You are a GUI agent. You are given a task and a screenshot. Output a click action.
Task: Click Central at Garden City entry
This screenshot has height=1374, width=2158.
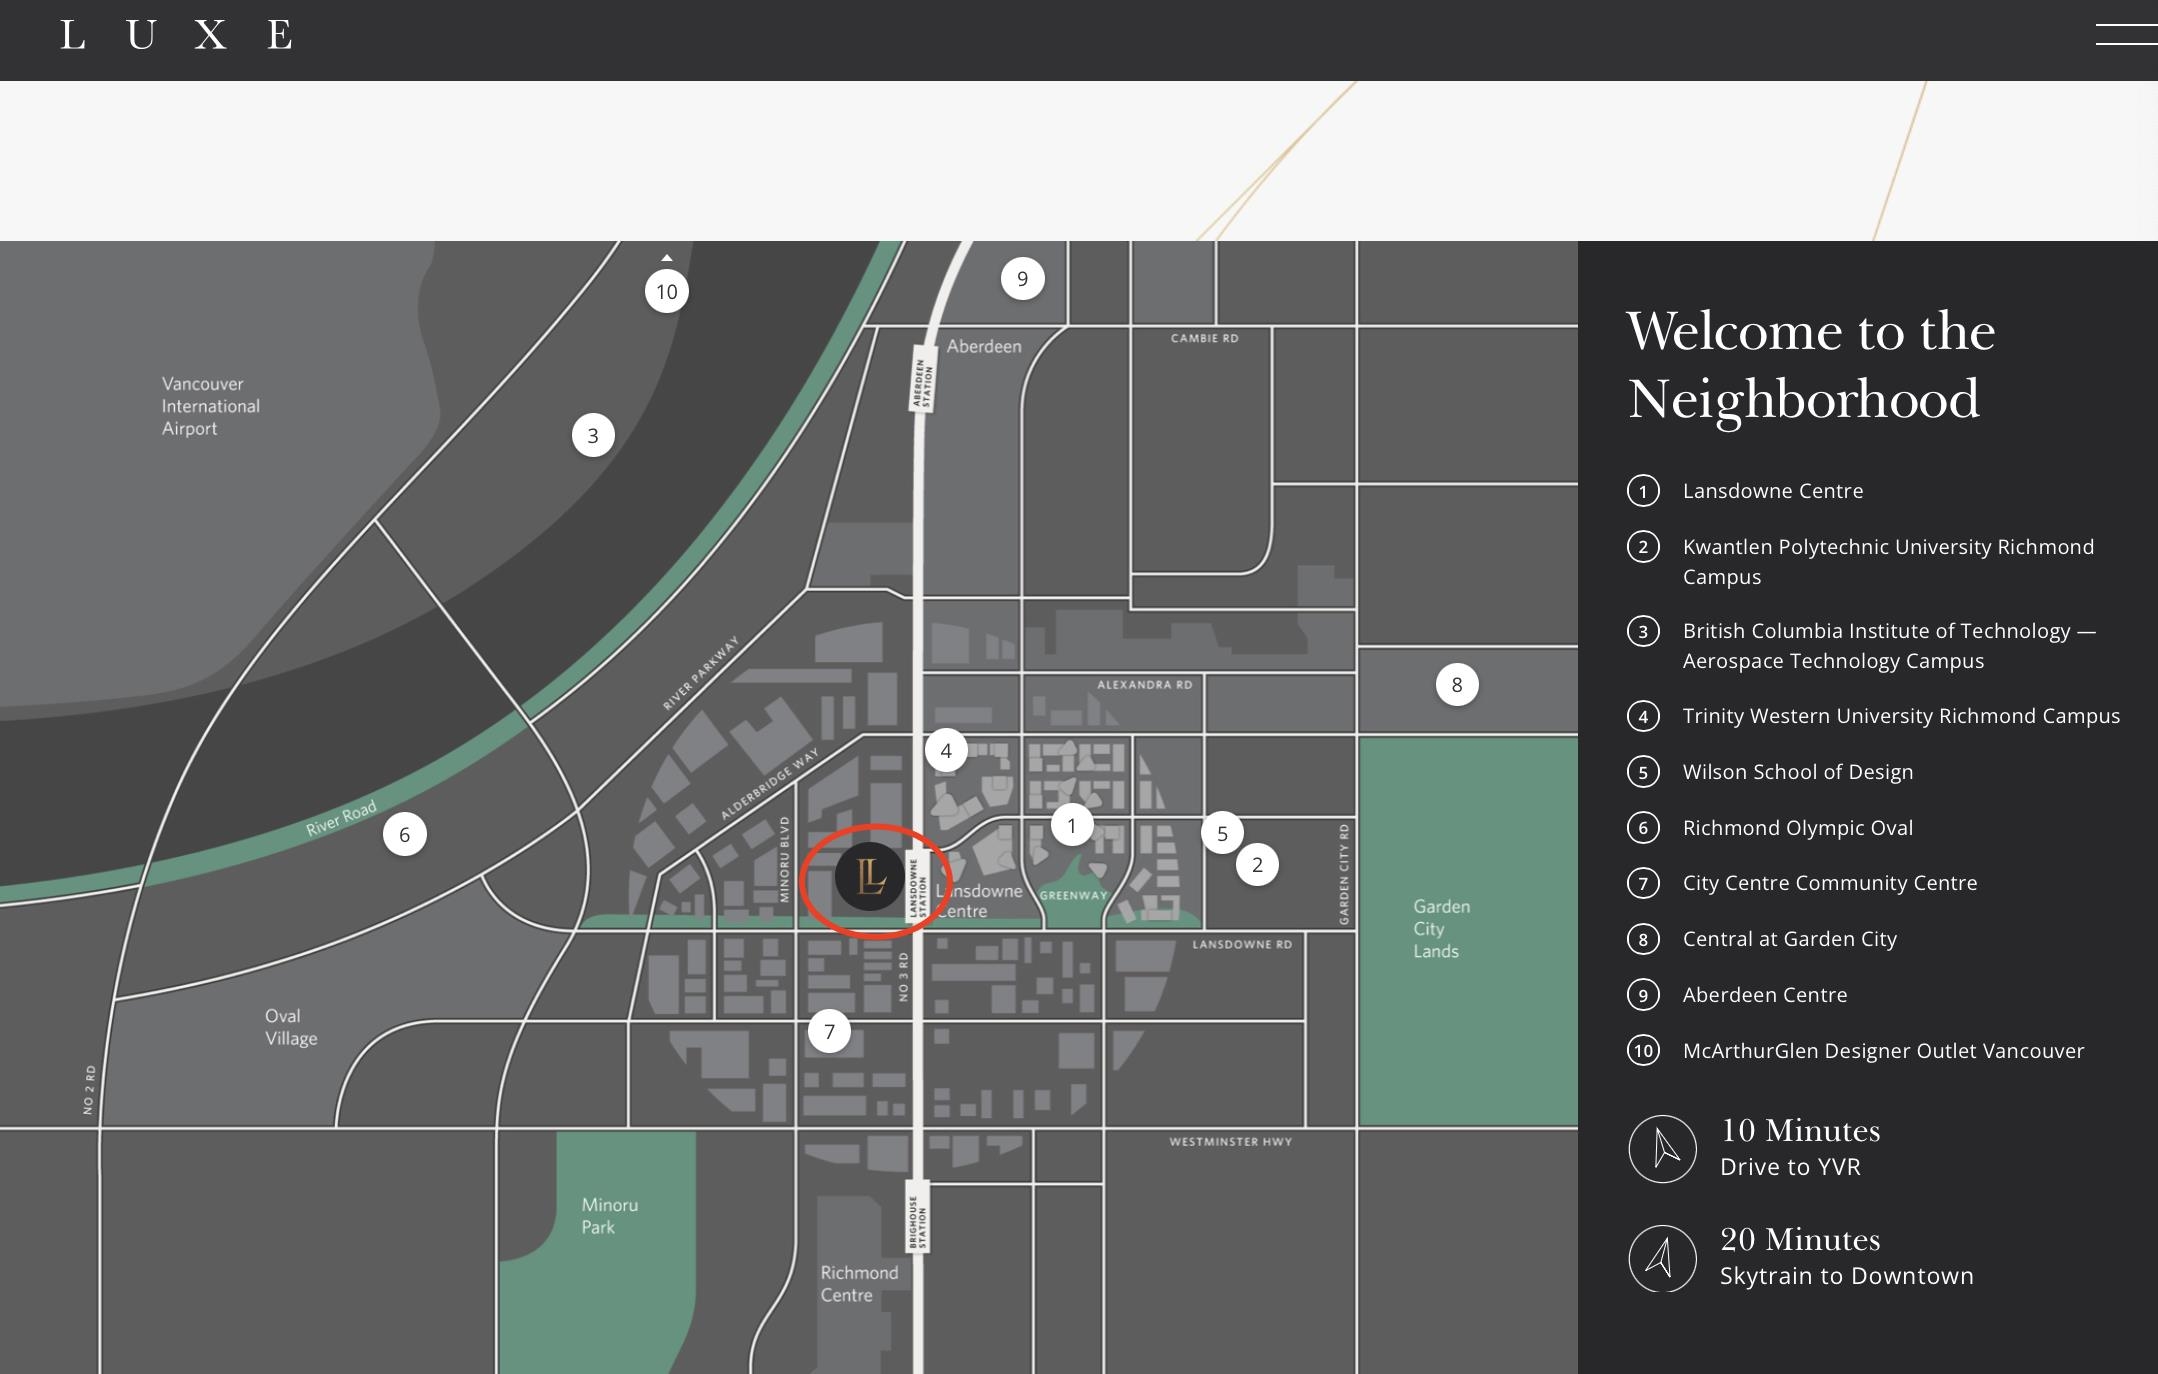pyautogui.click(x=1790, y=939)
